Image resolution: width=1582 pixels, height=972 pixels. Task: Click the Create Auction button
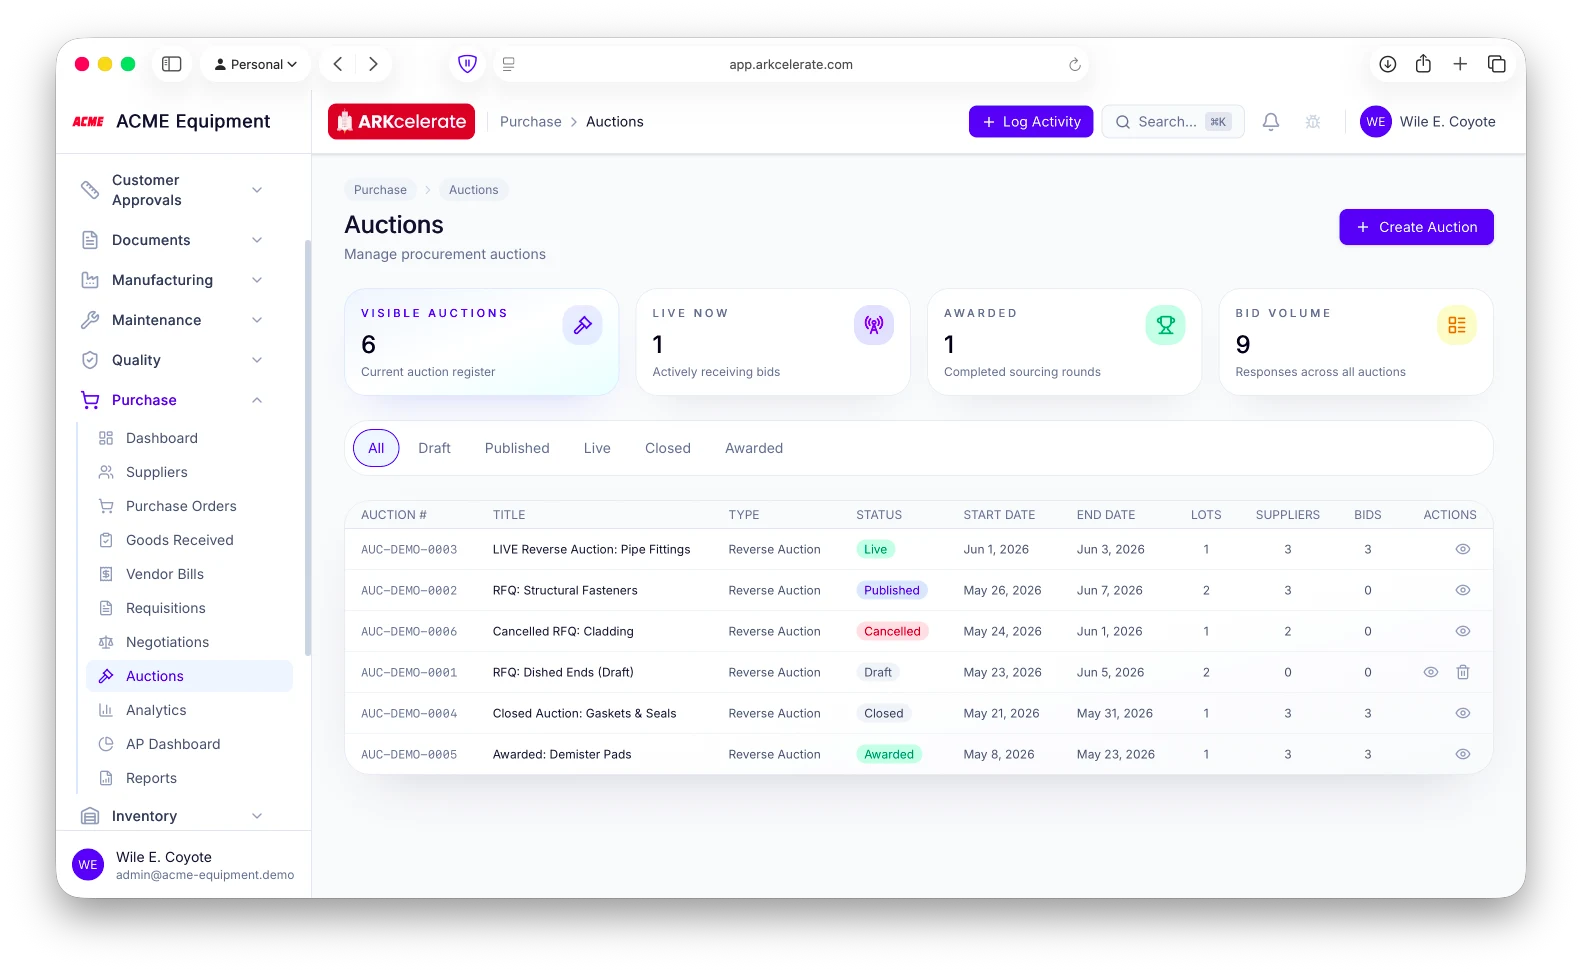tap(1416, 227)
